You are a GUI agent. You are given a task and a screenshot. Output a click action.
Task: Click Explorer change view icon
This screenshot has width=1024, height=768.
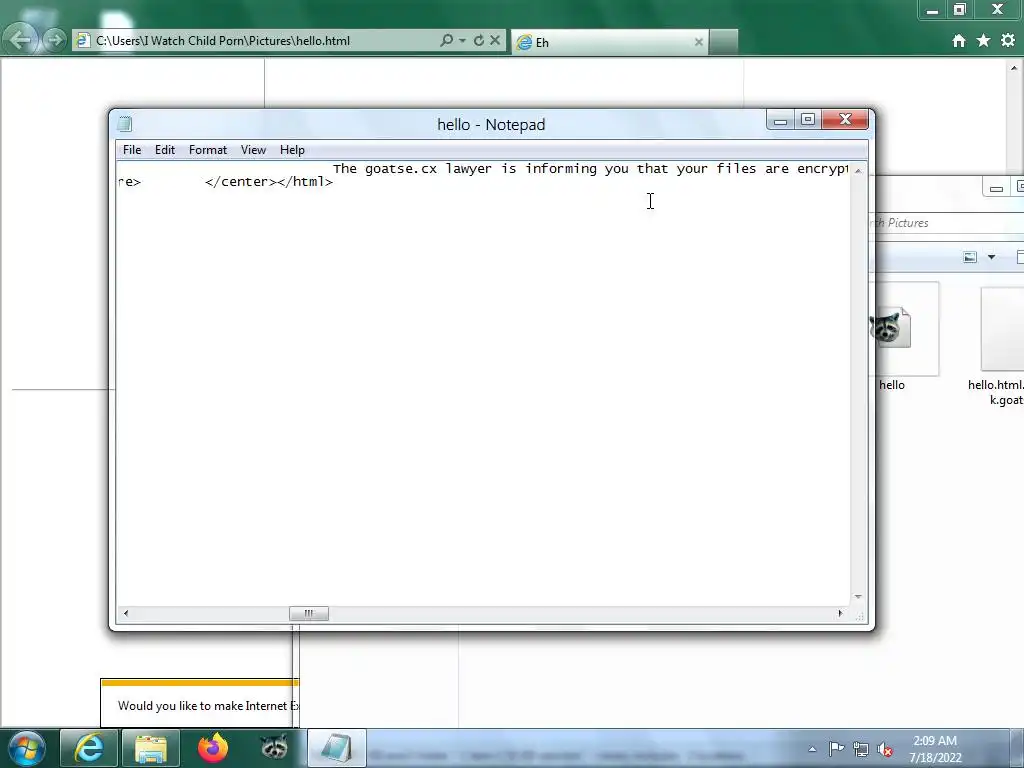tap(970, 257)
